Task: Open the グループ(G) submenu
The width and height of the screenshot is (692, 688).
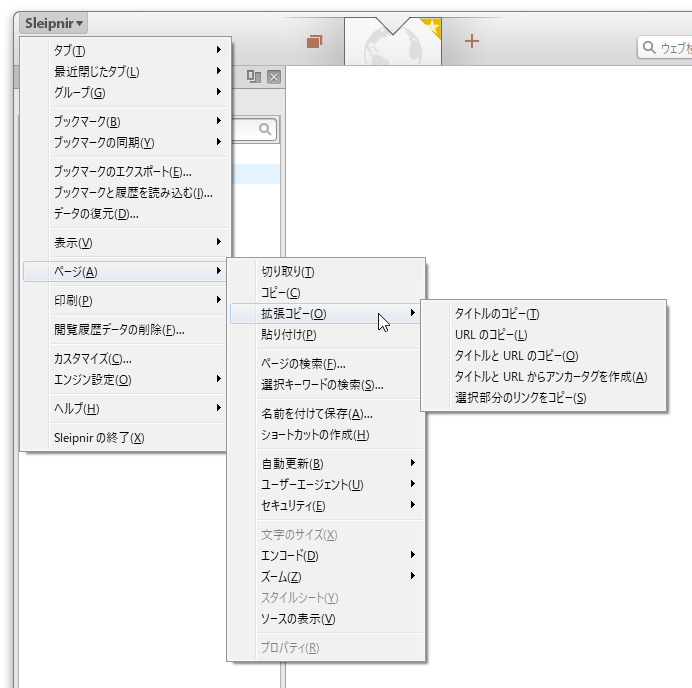Action: tap(125, 92)
